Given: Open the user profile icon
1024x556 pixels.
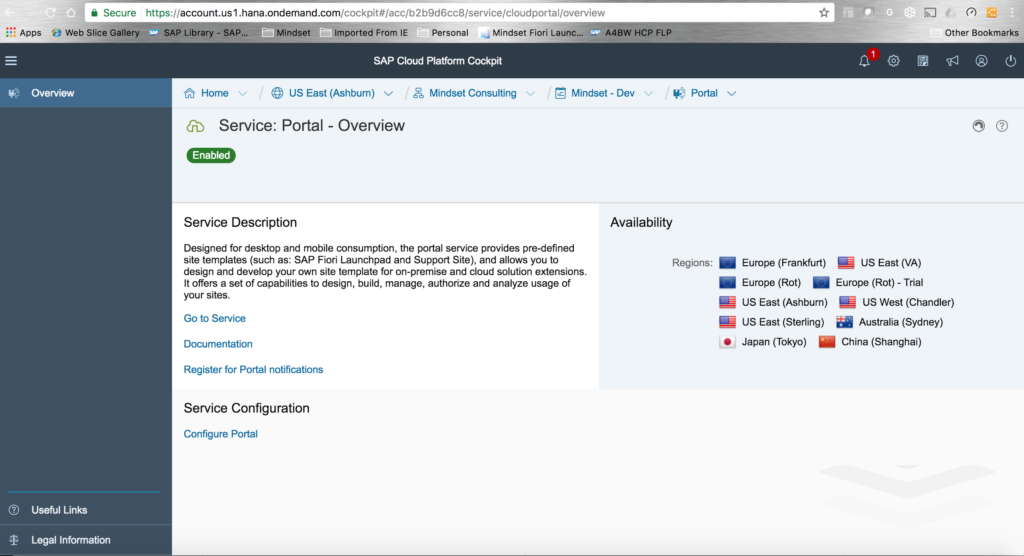Looking at the screenshot, I should click(982, 61).
